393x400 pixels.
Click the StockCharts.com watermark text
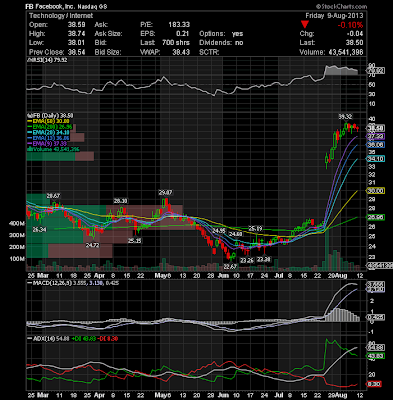[x=341, y=6]
